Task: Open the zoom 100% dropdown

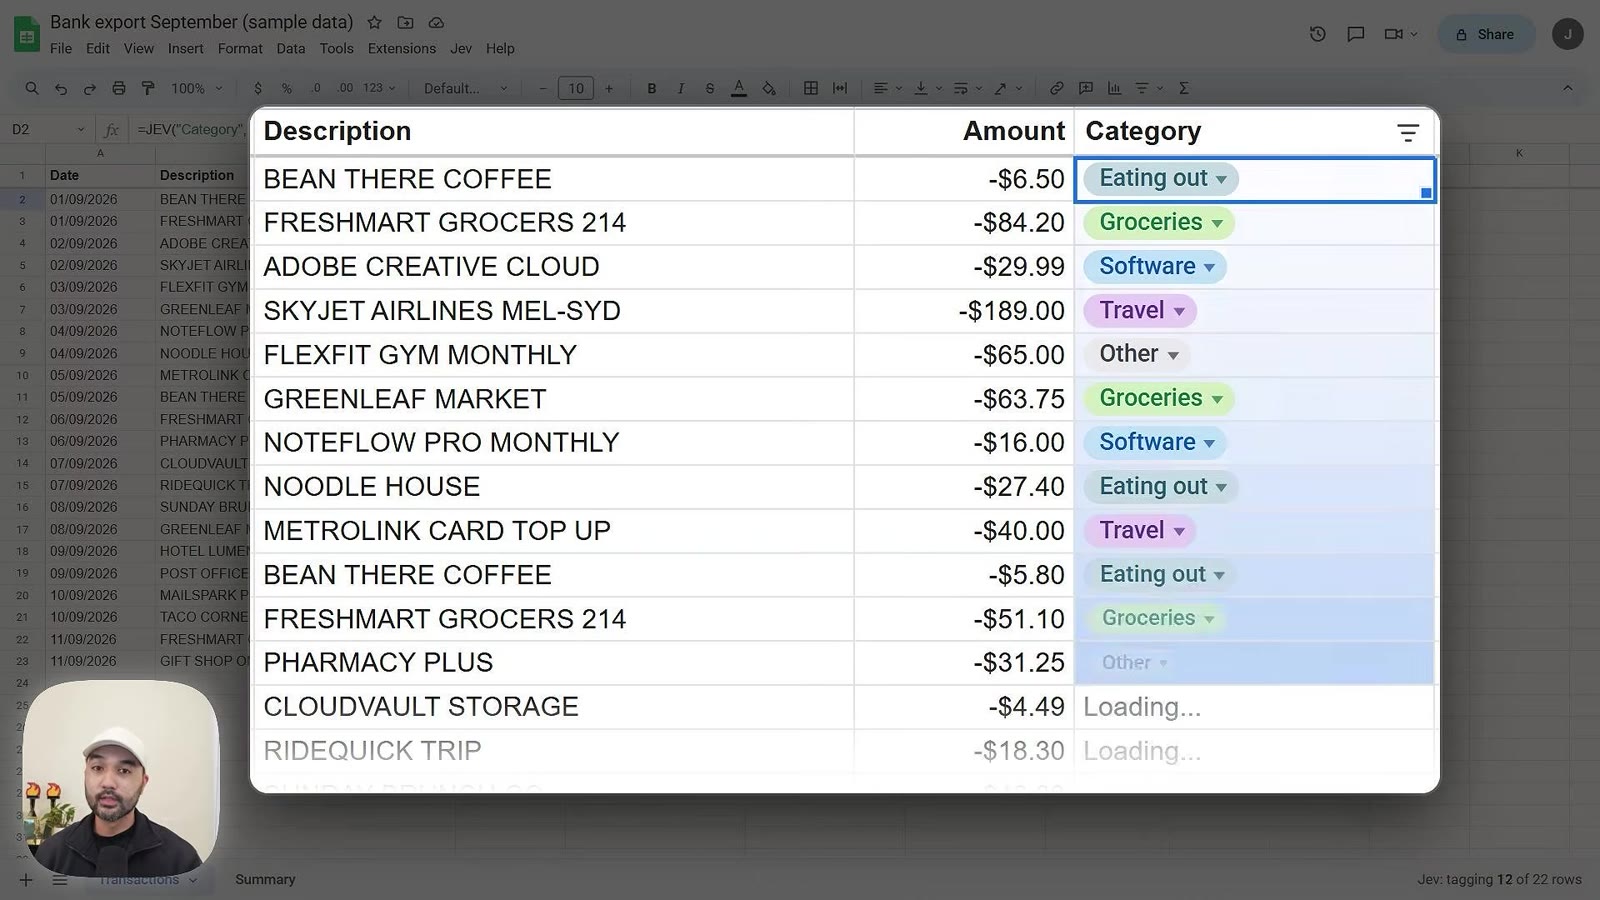Action: click(197, 88)
